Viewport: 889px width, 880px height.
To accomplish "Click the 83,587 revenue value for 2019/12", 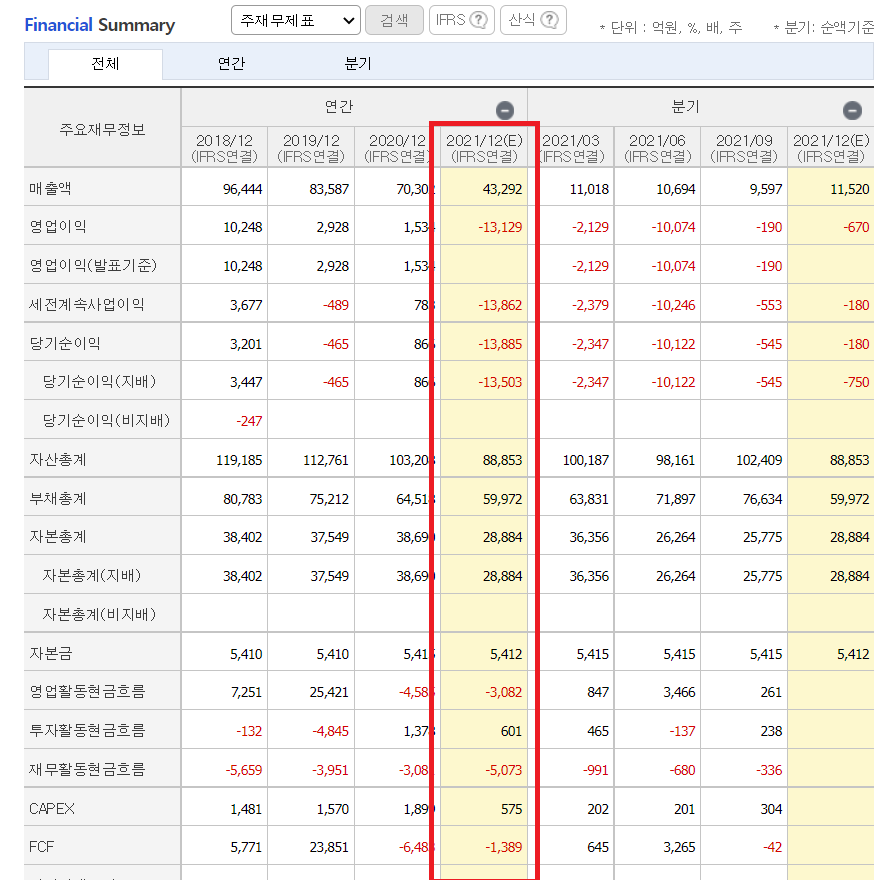I will (329, 189).
